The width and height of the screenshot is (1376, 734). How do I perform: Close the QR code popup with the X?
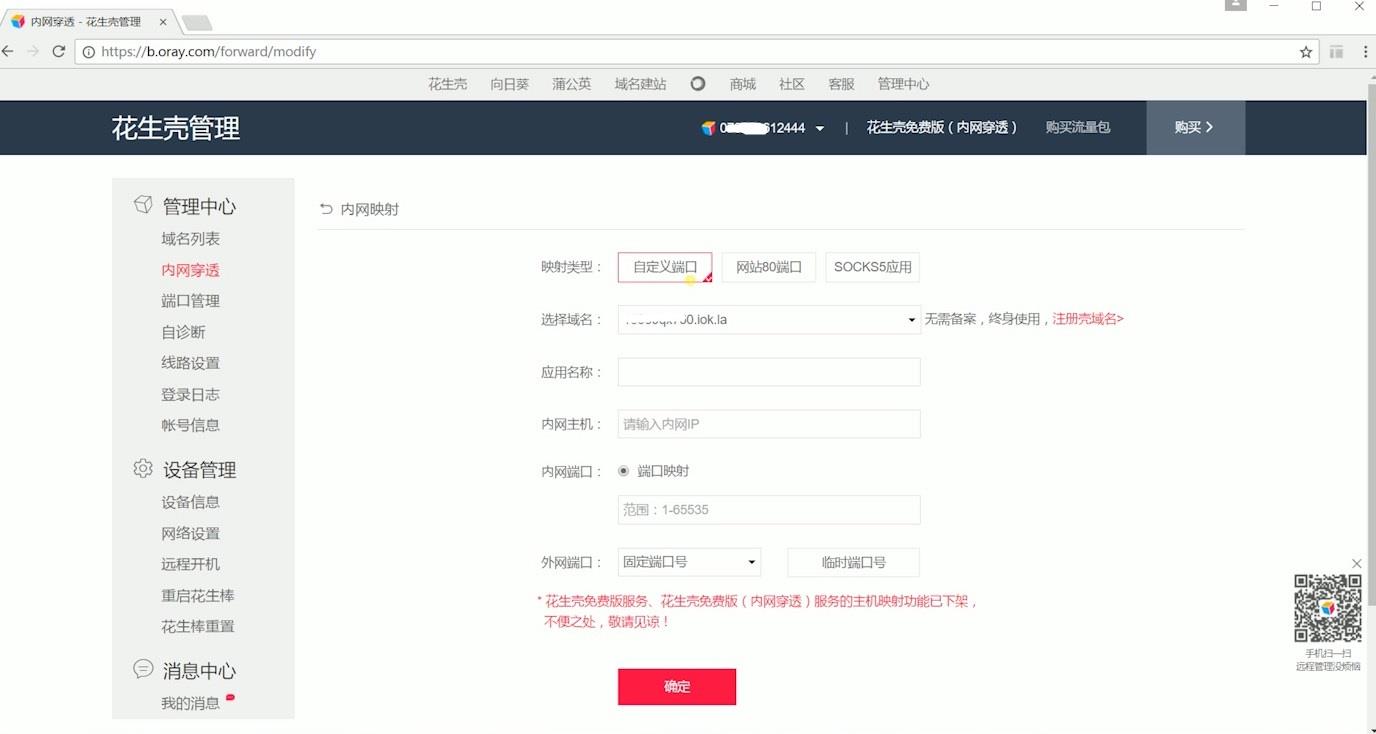click(x=1356, y=564)
